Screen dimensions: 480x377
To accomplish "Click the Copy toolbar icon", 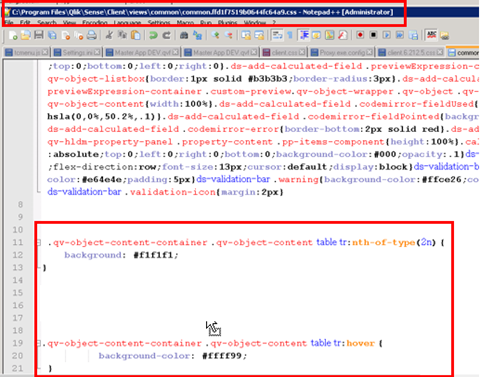I will tap(122, 35).
